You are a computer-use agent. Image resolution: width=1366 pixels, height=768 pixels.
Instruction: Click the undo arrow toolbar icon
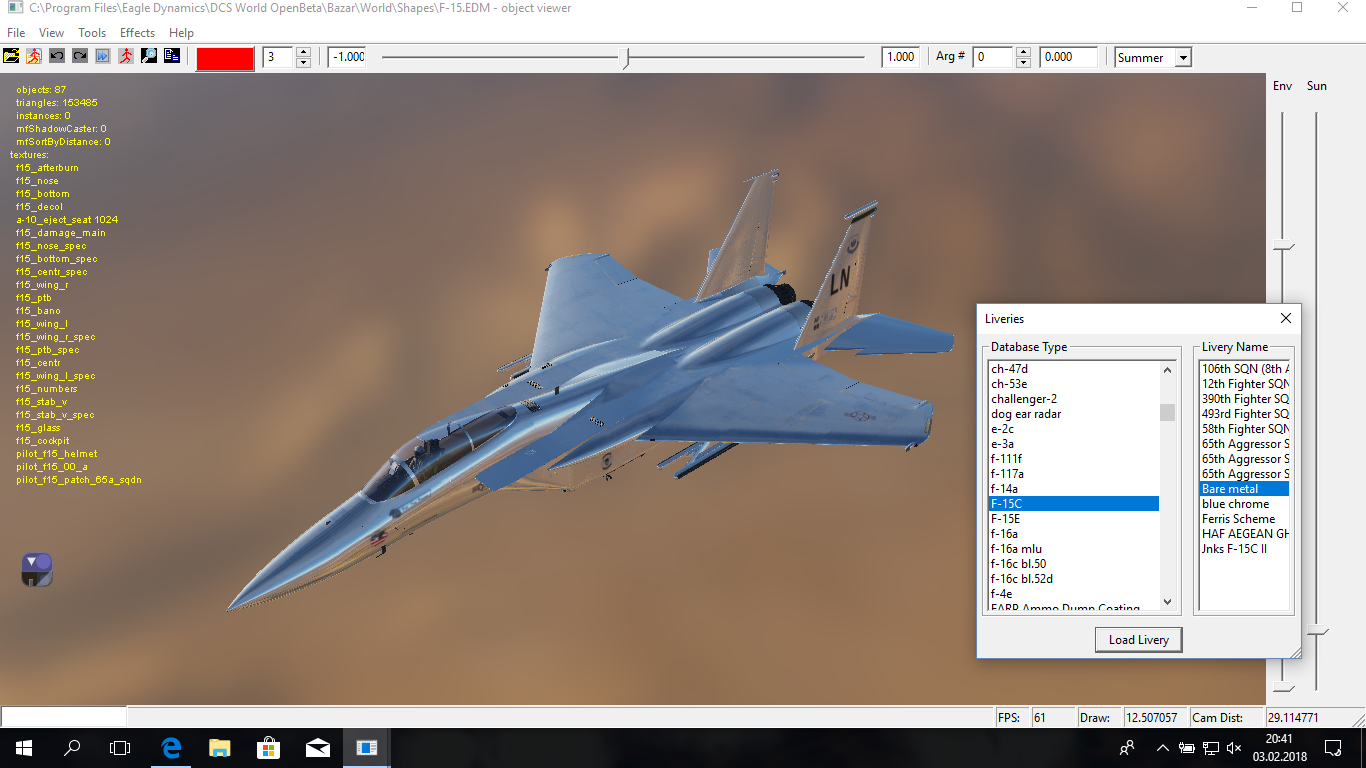[x=57, y=56]
